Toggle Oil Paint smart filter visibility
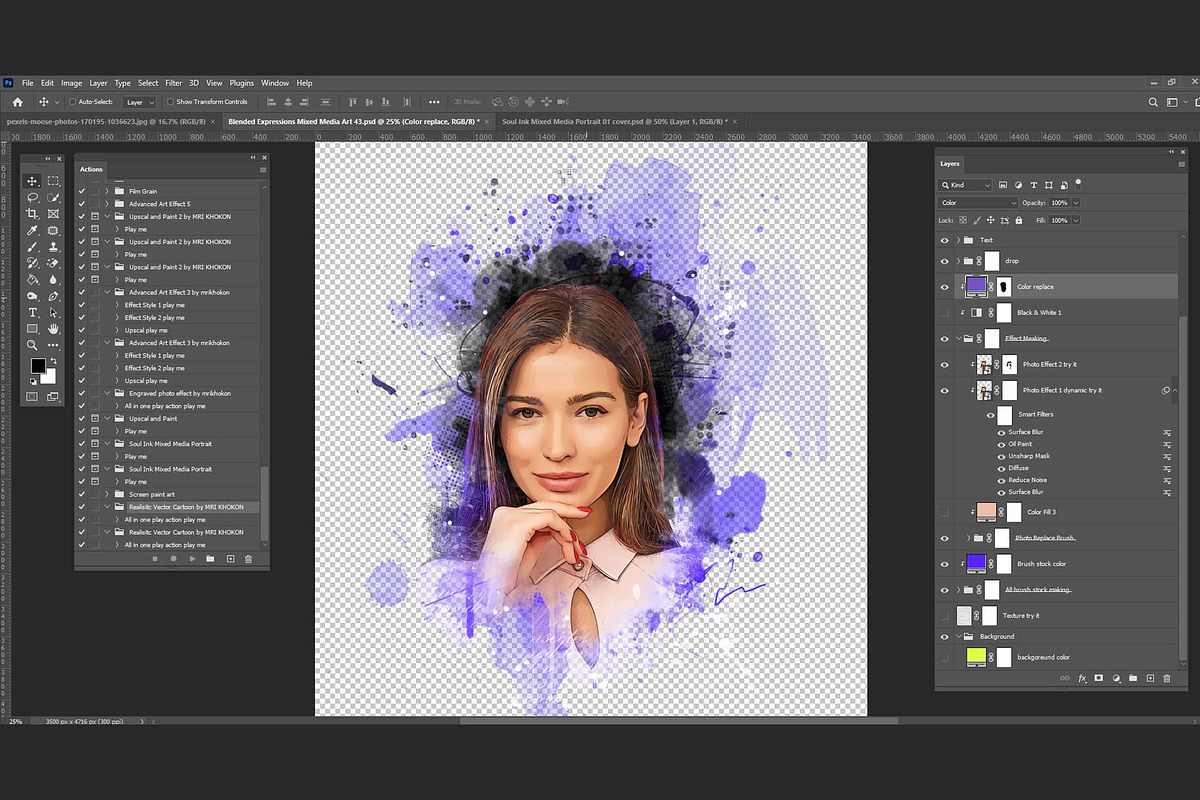 point(1002,444)
